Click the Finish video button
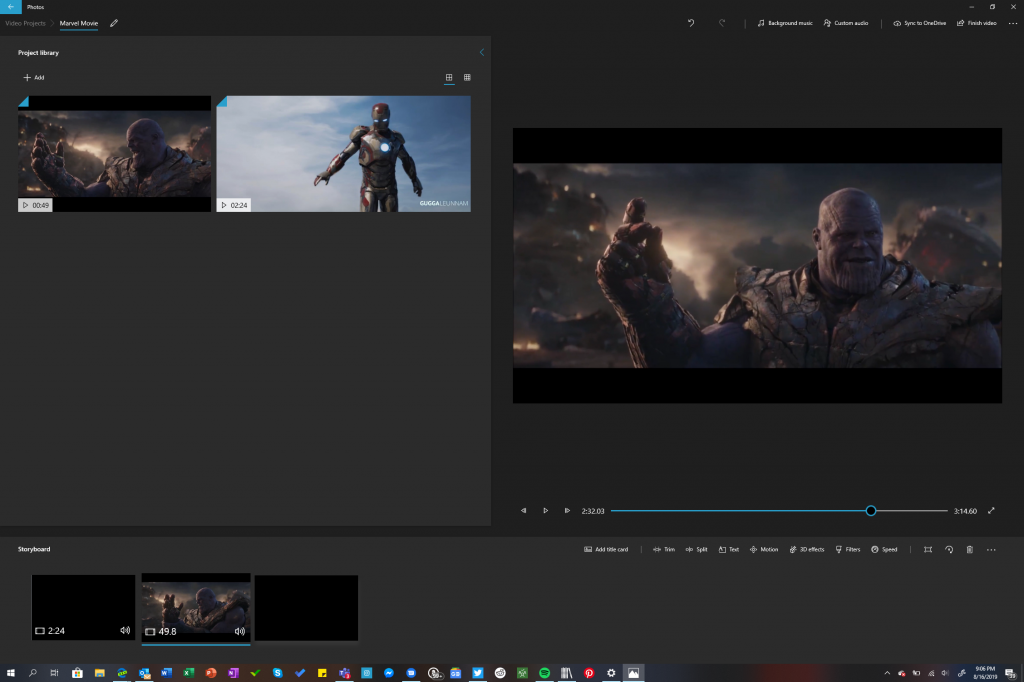1024x682 pixels. pyautogui.click(x=976, y=23)
